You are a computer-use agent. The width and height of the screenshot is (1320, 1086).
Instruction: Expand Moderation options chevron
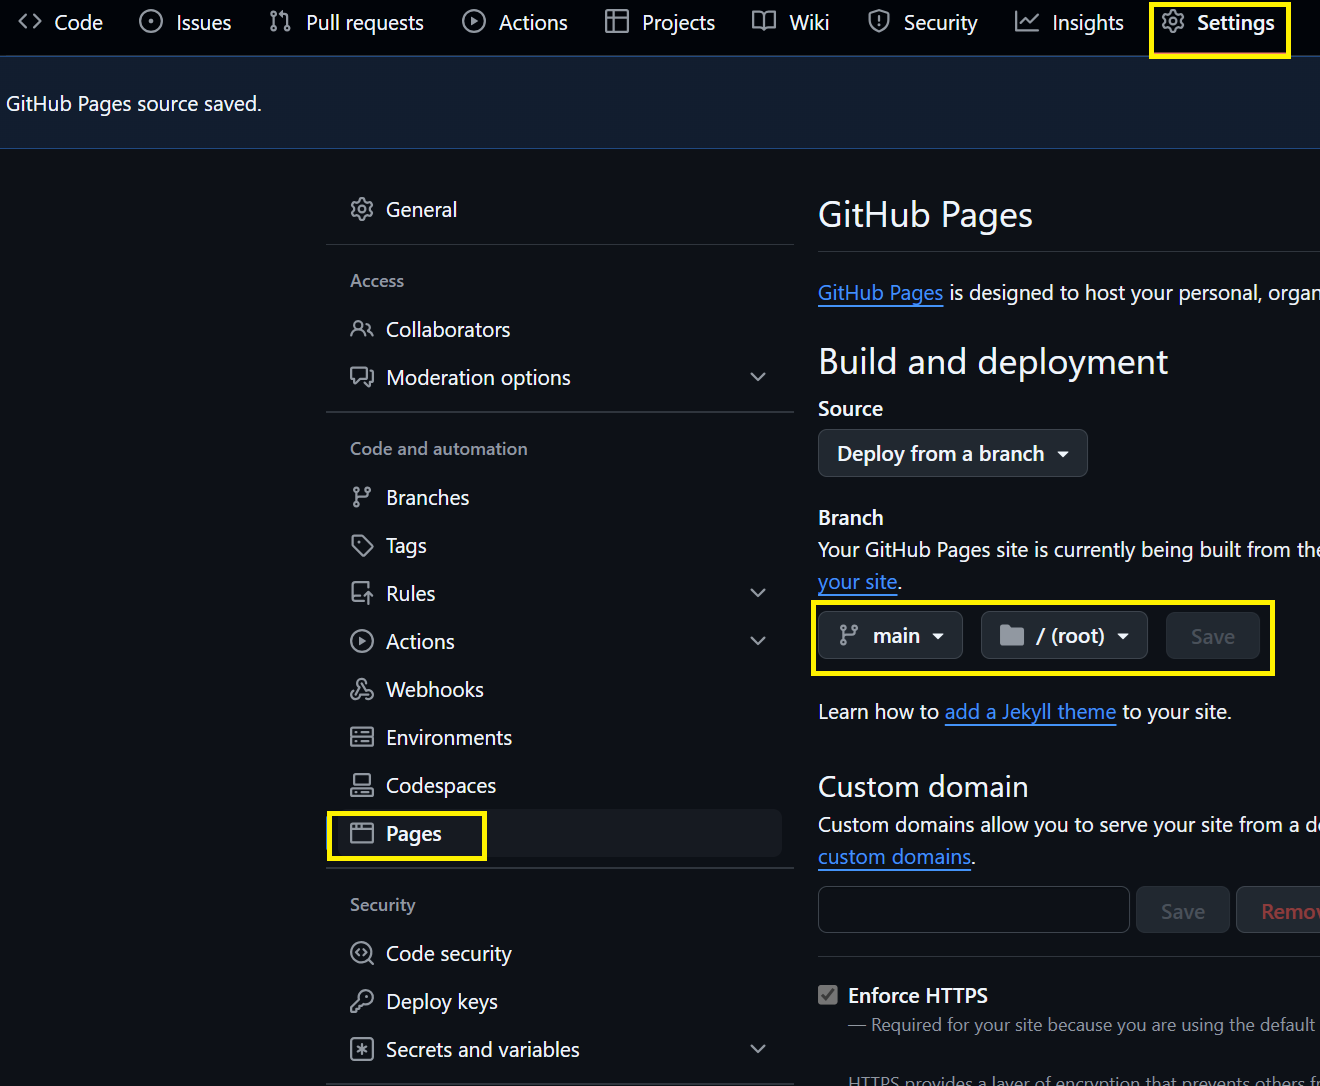(758, 377)
